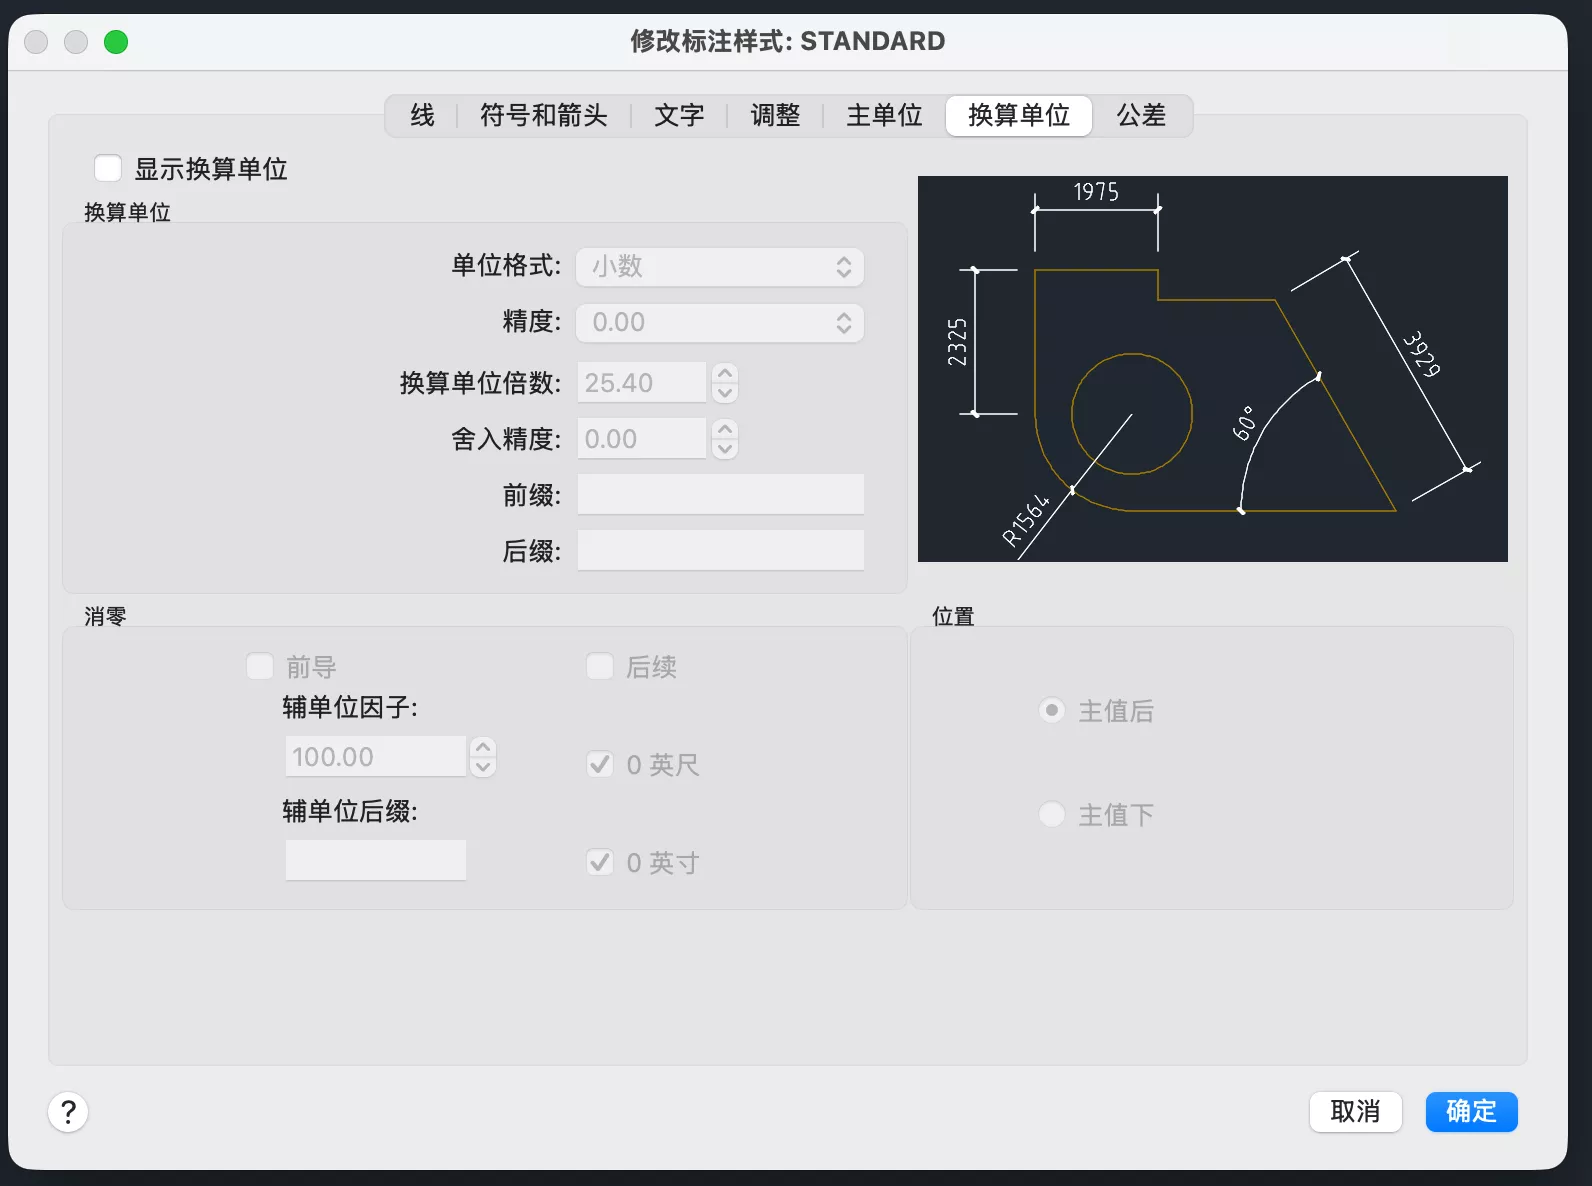Enable the 显示换算单位 checkbox

pos(108,169)
